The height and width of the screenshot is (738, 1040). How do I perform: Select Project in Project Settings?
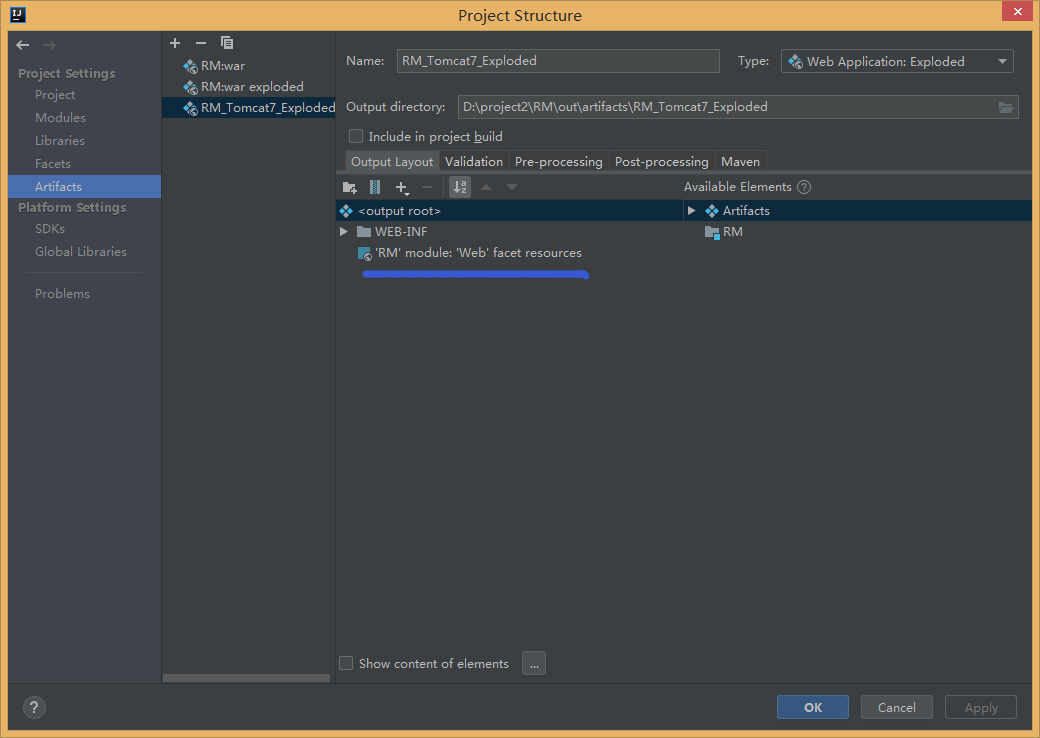tap(55, 95)
